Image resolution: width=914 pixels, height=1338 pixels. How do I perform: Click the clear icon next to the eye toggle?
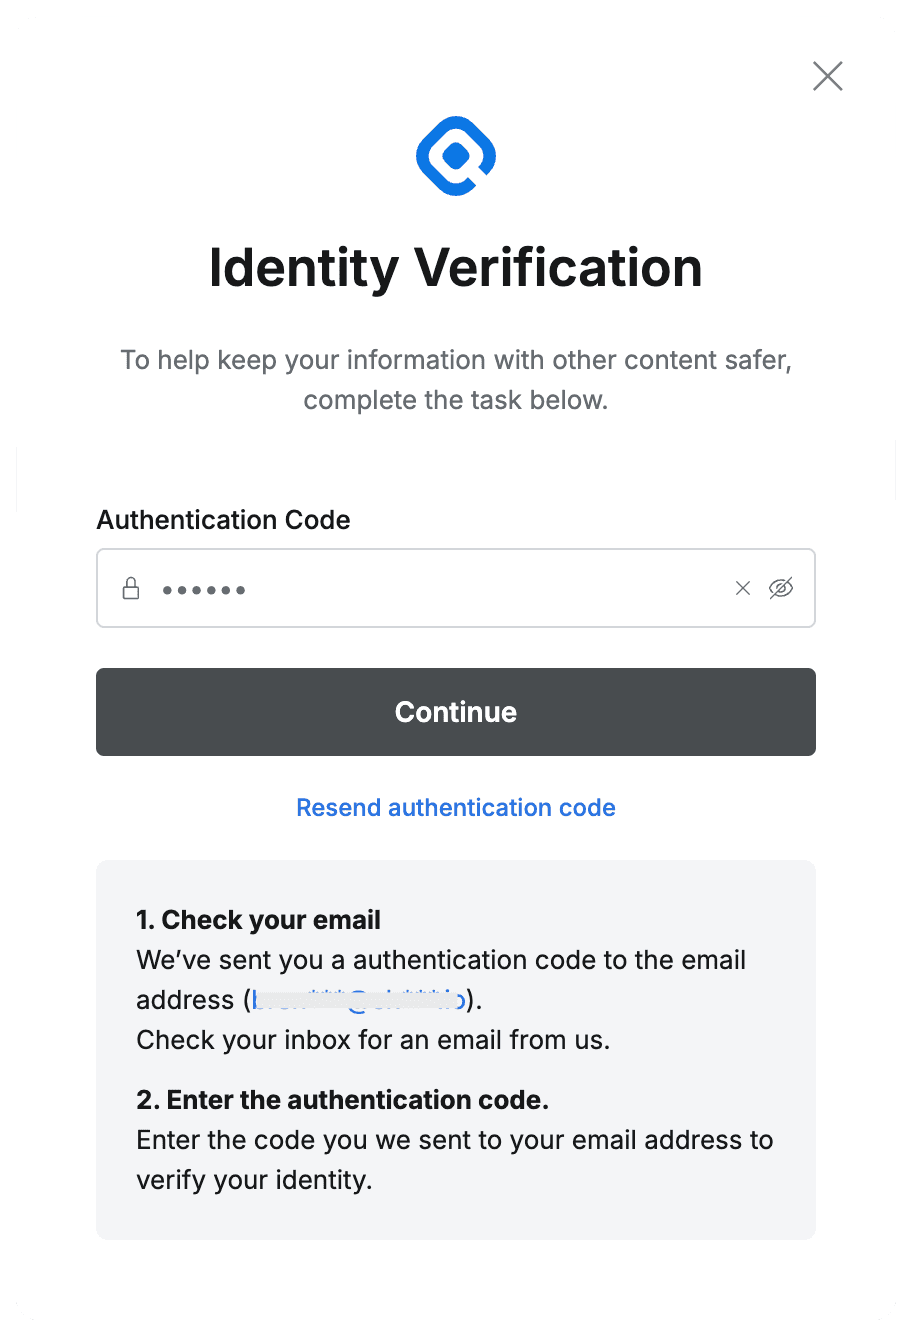(x=742, y=588)
